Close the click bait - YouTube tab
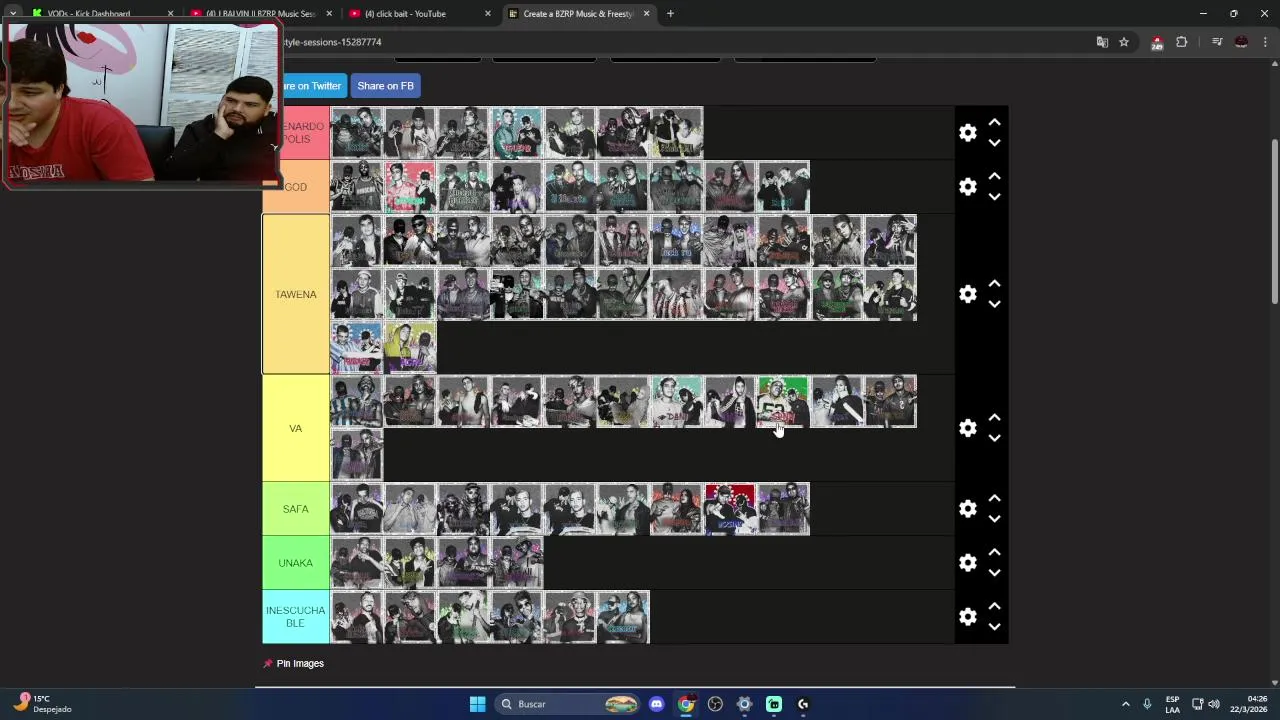 (488, 14)
